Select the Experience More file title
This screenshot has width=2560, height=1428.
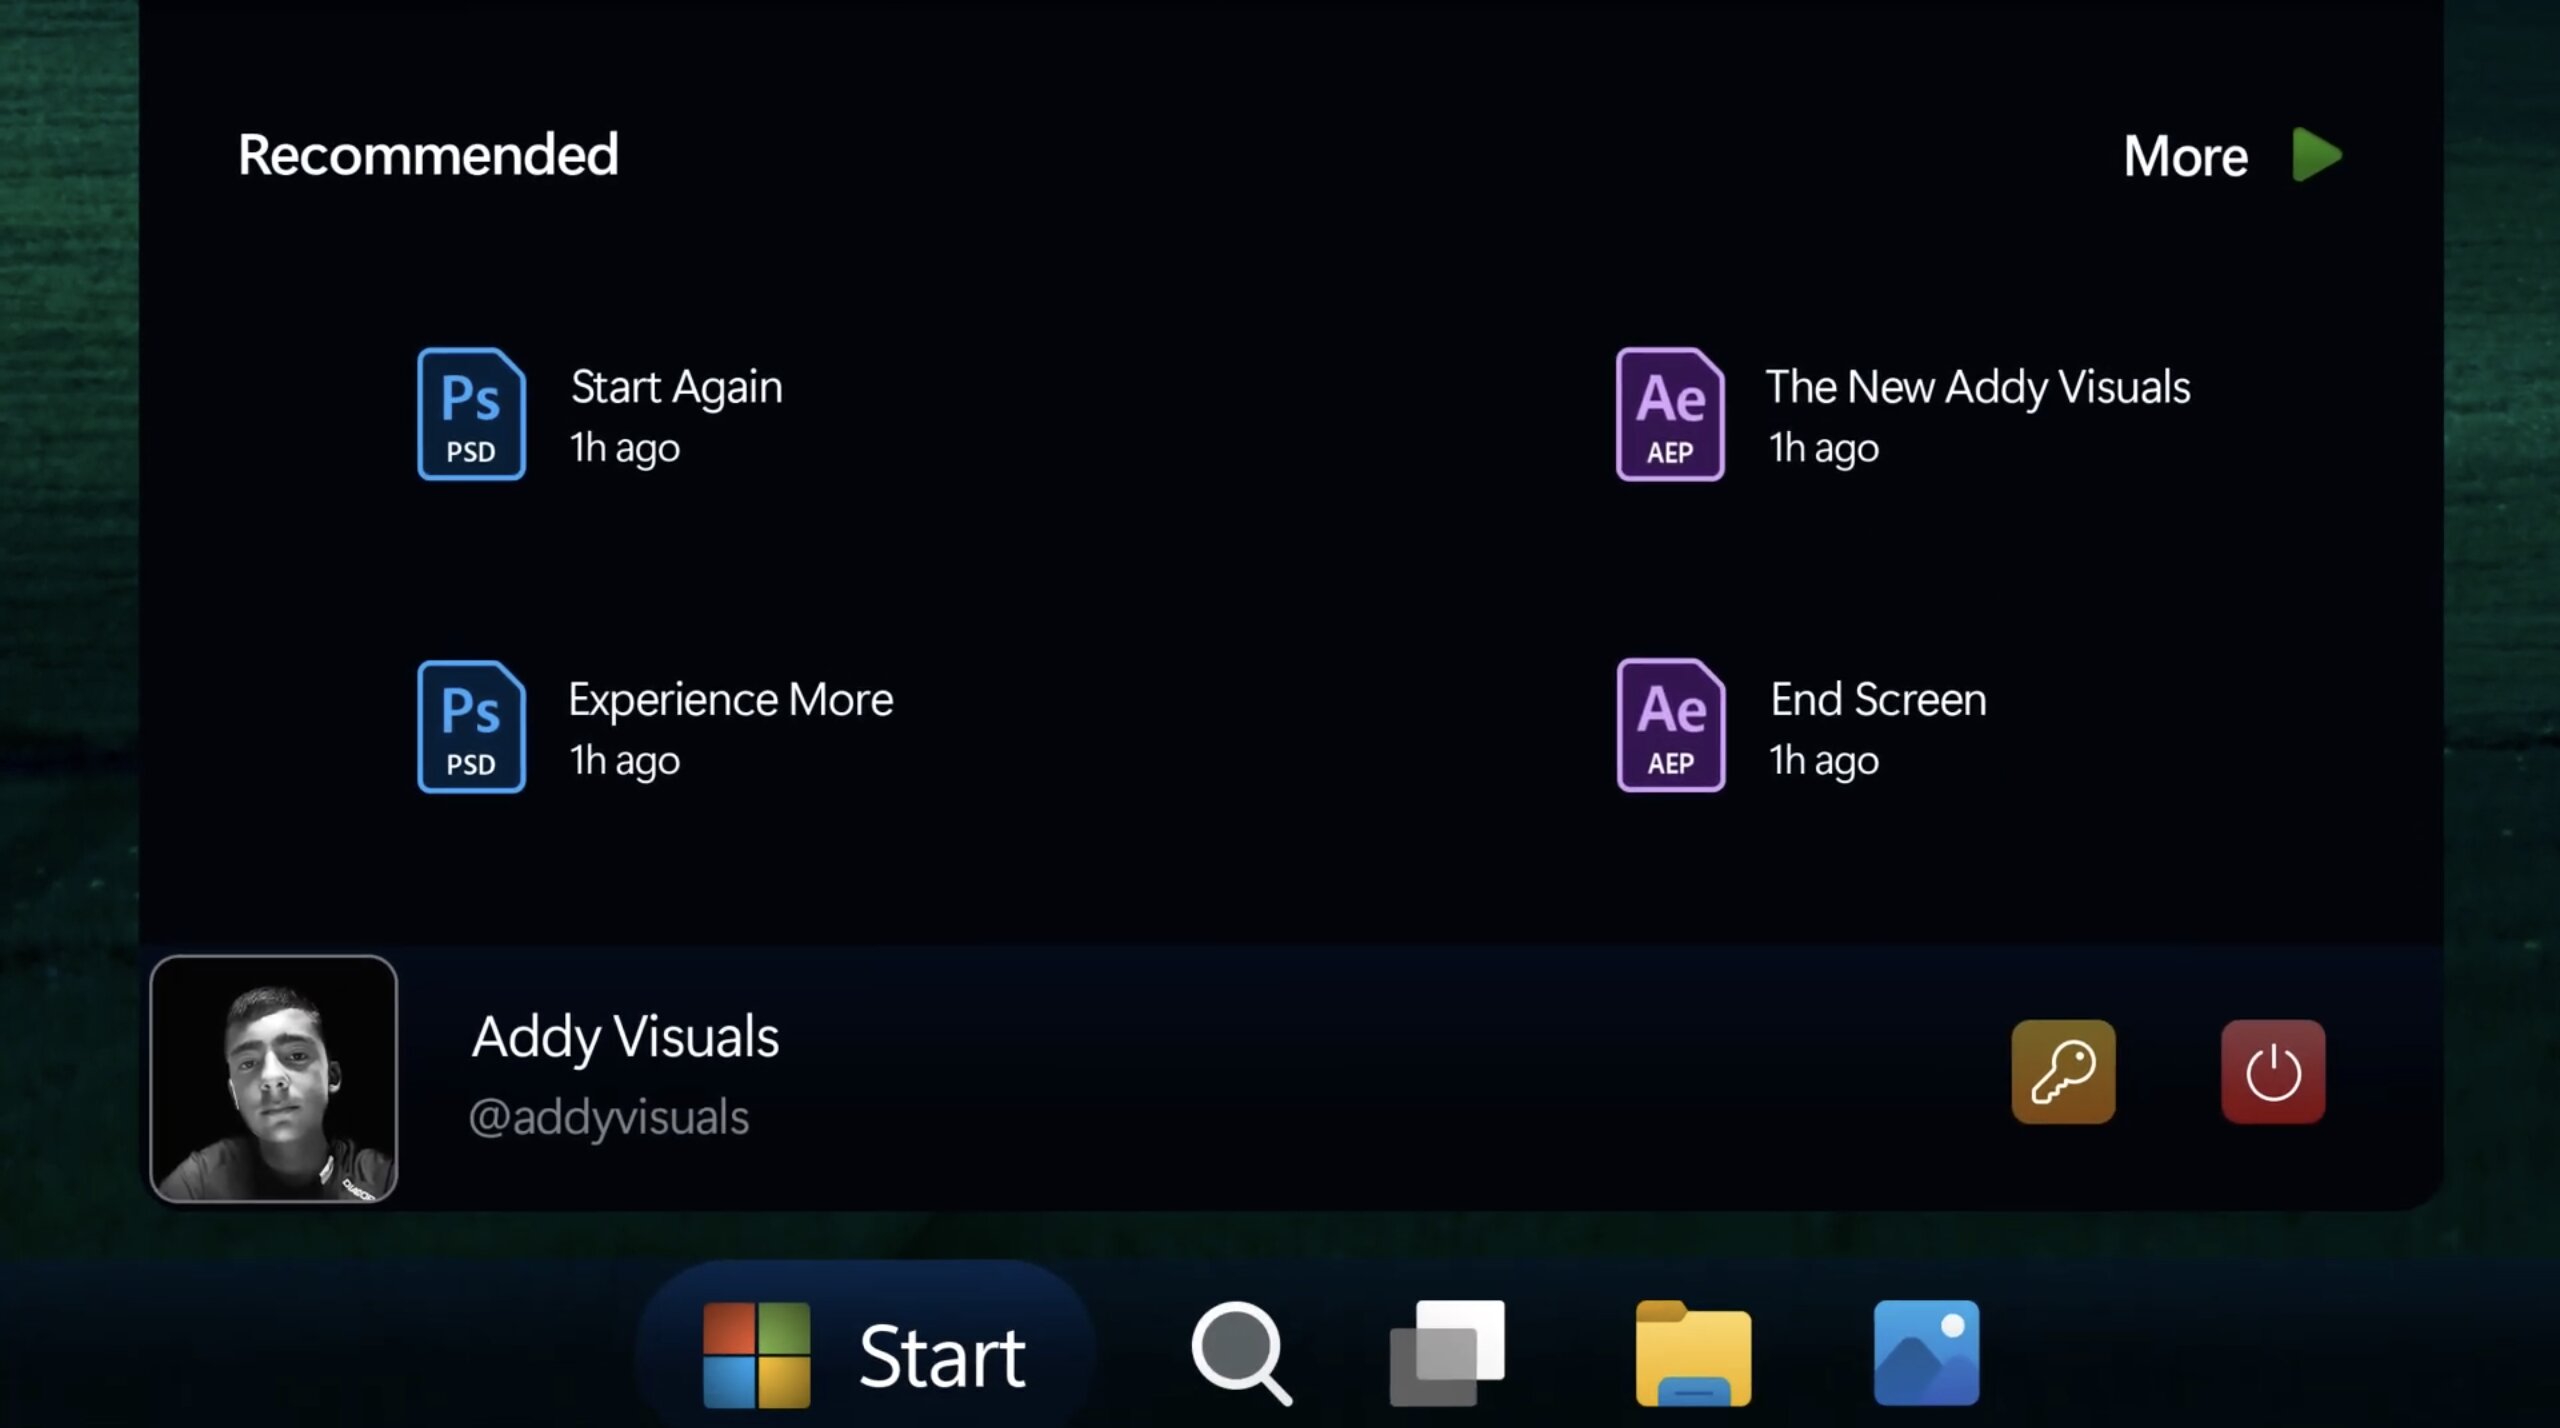(x=730, y=699)
